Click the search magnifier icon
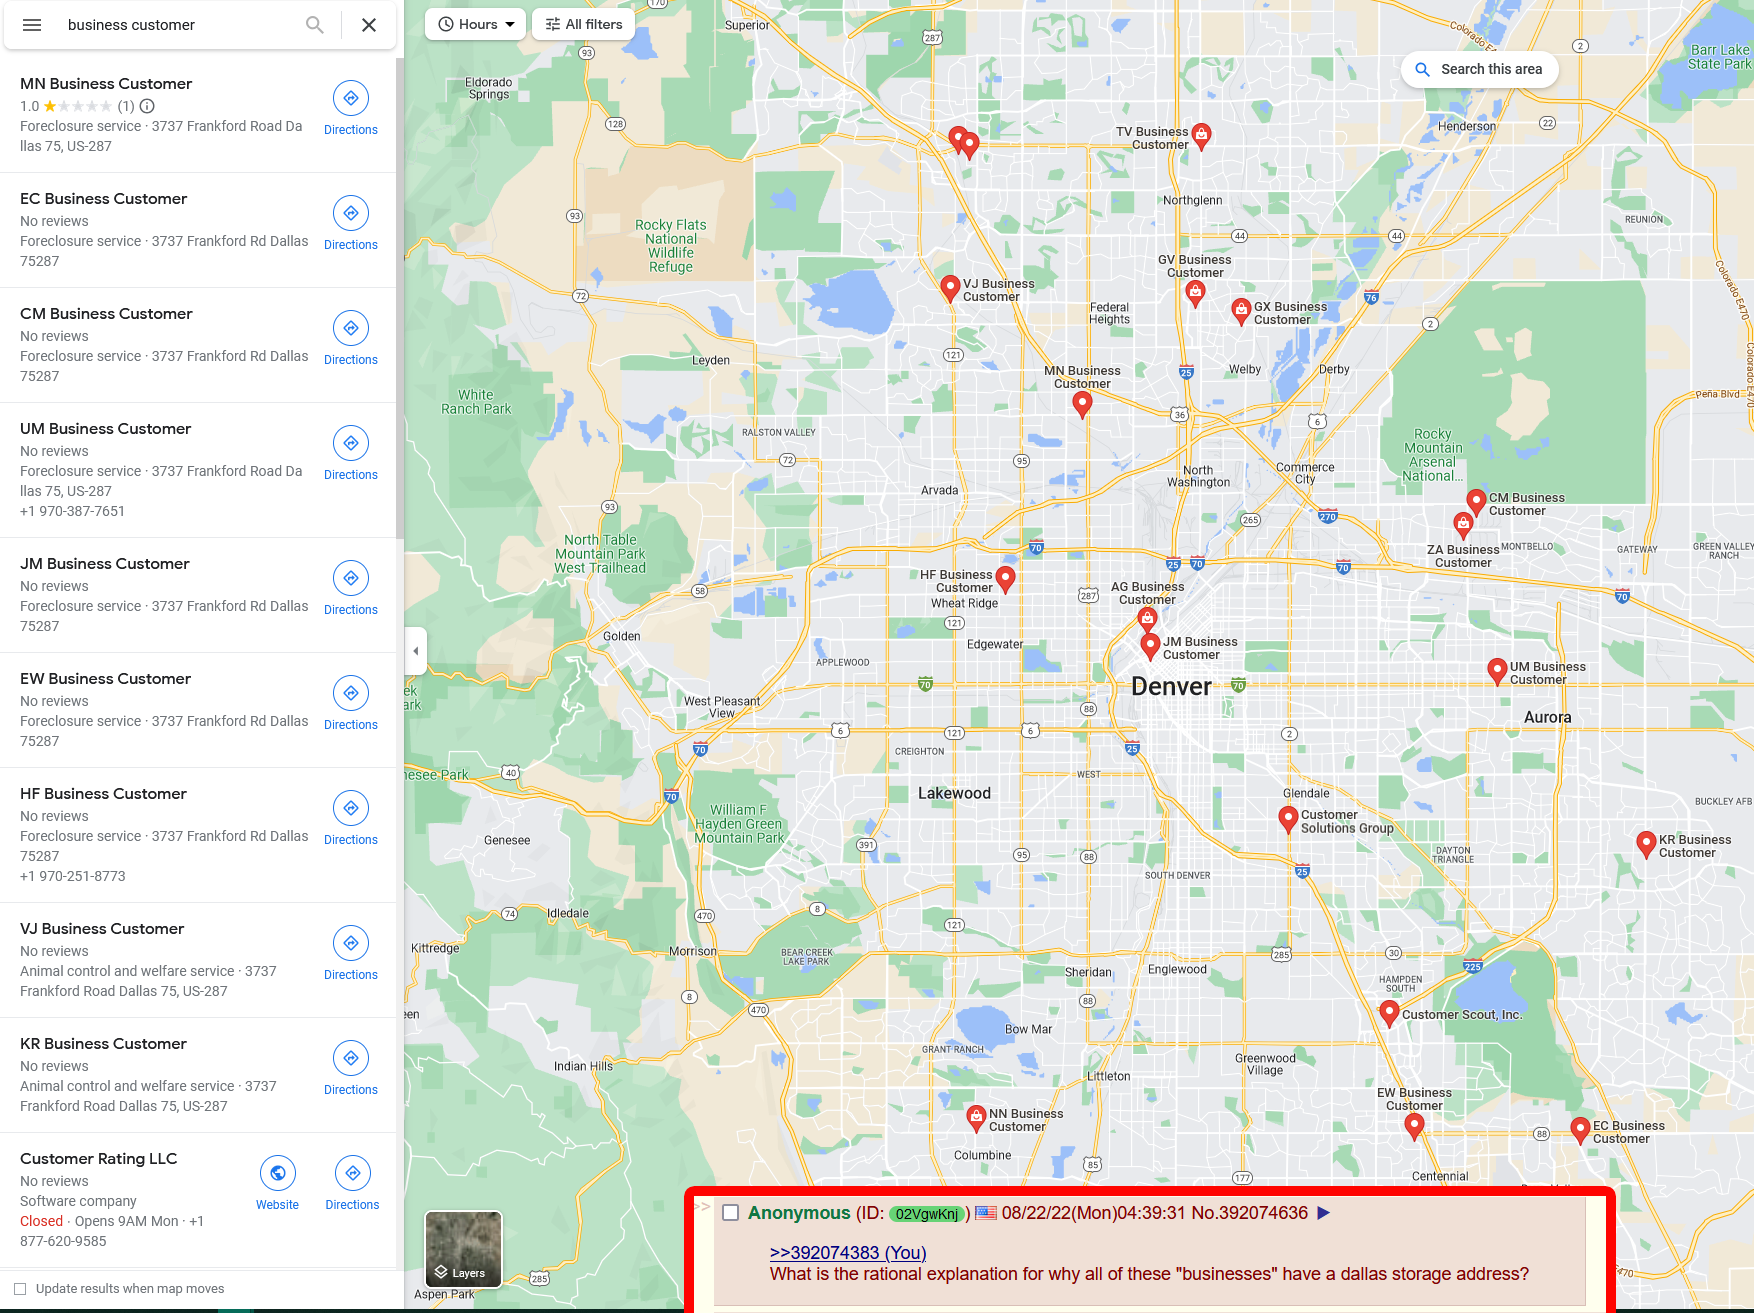This screenshot has height=1313, width=1754. [x=315, y=25]
